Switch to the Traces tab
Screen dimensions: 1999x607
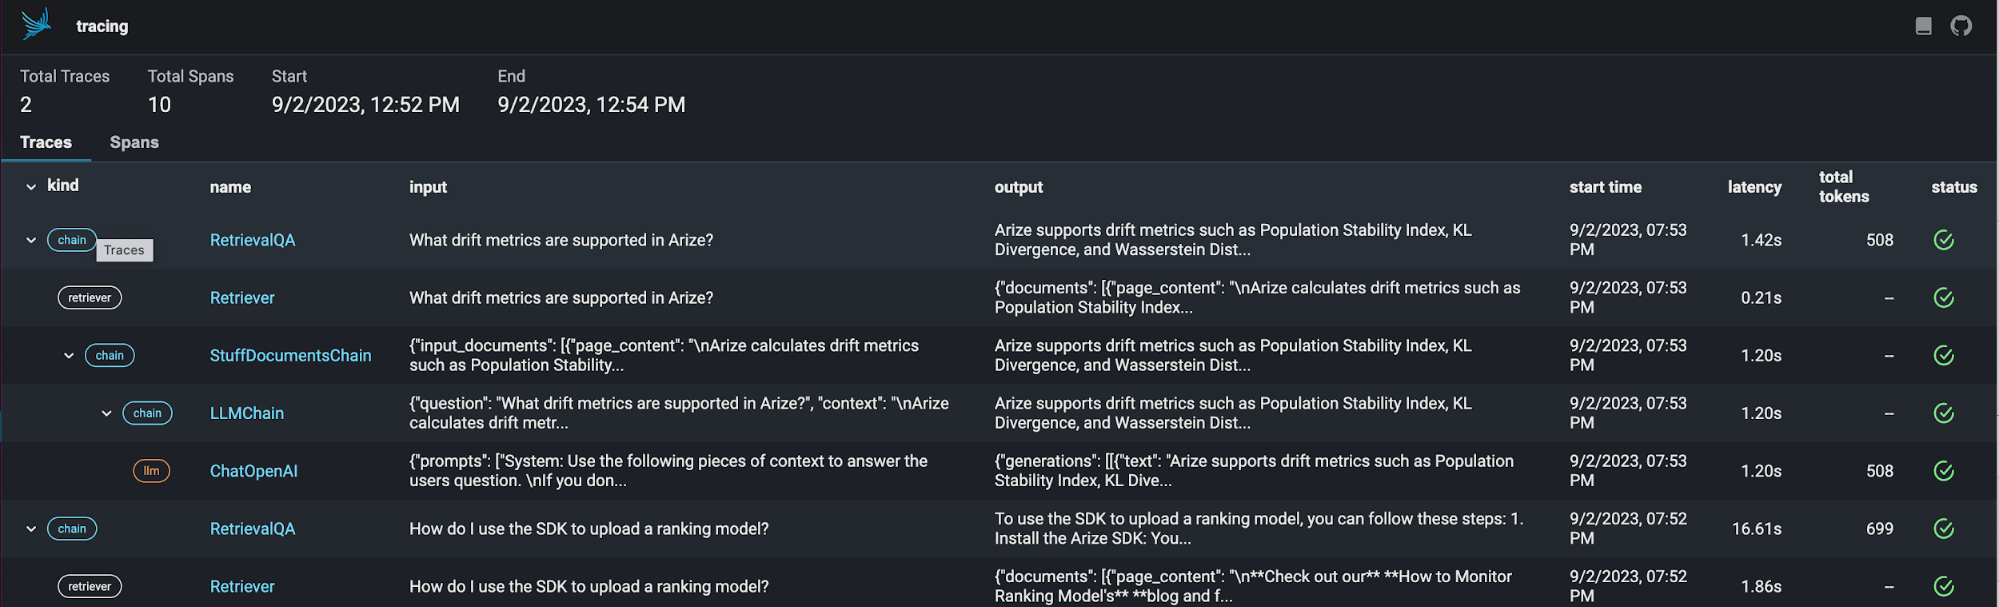[46, 142]
